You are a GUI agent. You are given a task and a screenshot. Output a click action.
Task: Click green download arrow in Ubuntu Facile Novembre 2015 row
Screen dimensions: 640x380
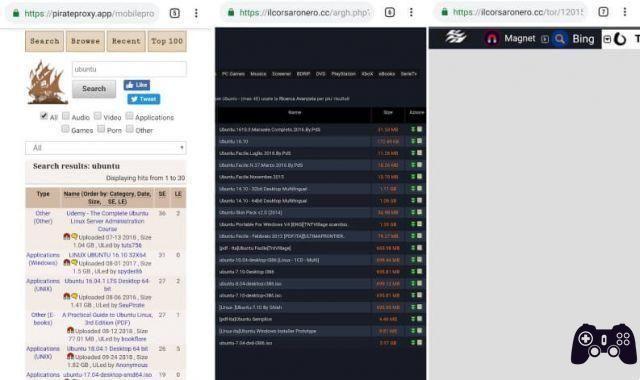[413, 177]
